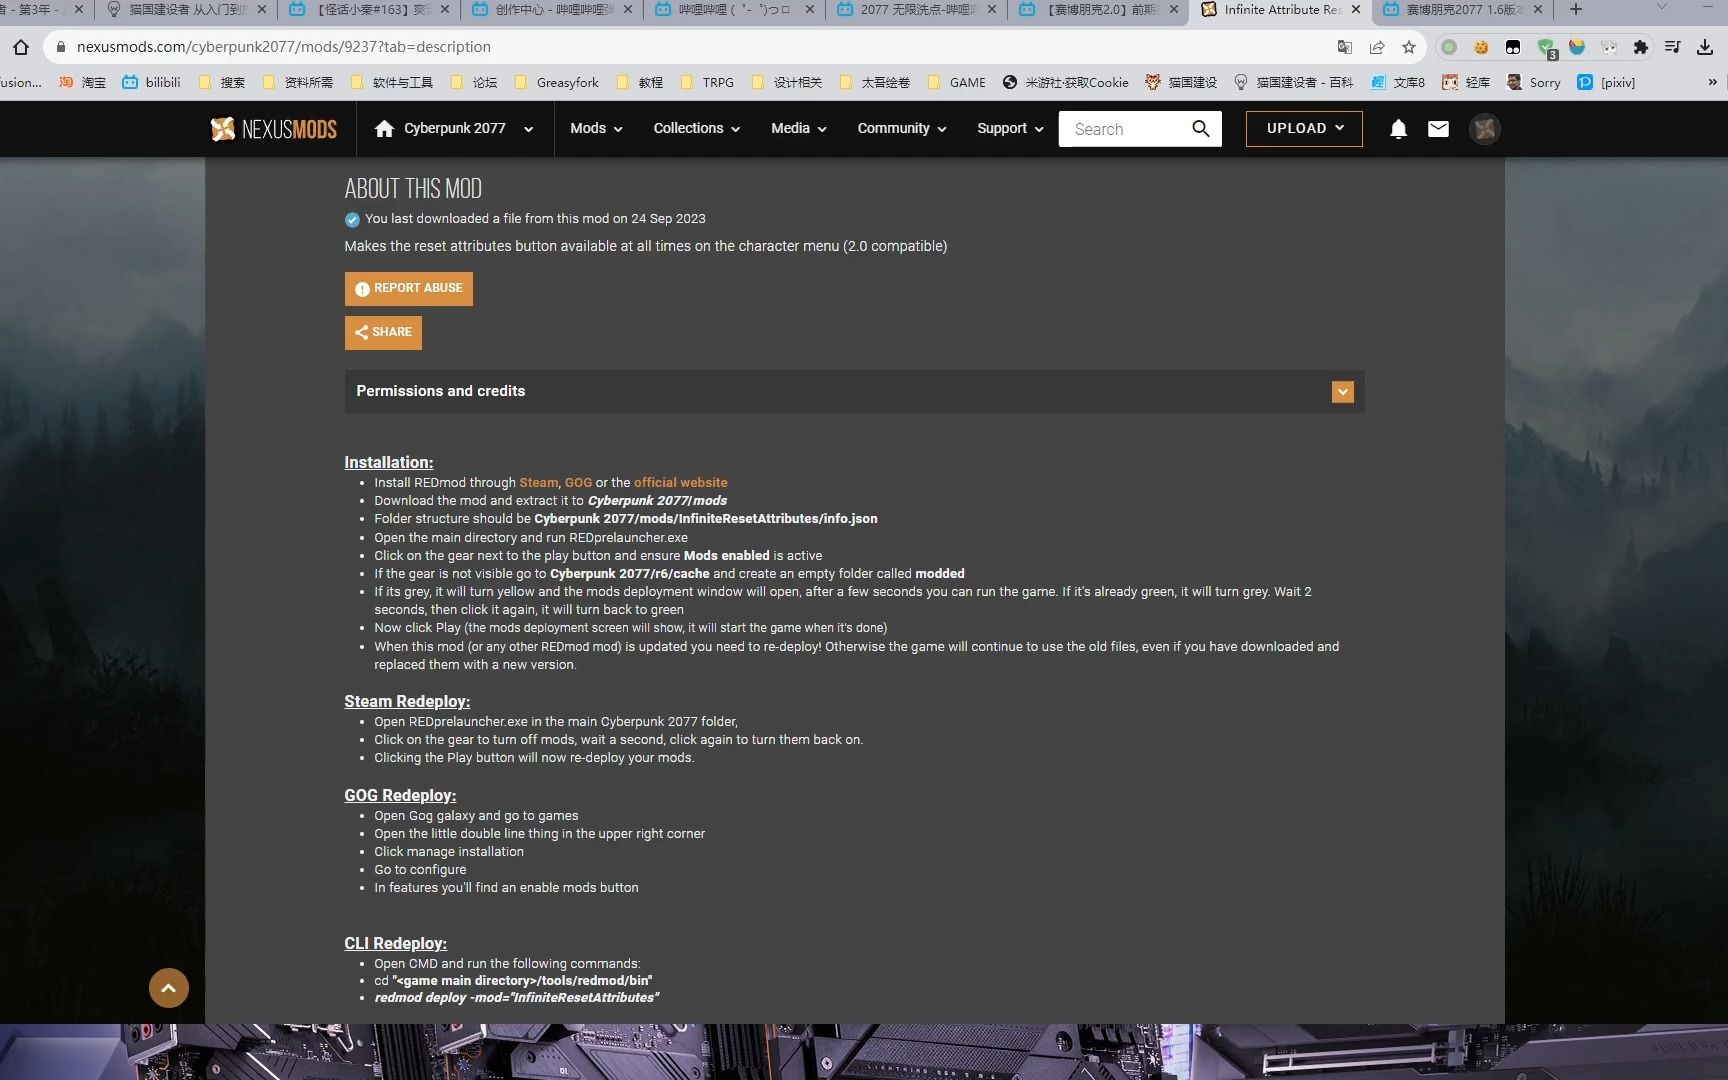Open the media control icon
This screenshot has width=1728, height=1080.
point(1673,47)
